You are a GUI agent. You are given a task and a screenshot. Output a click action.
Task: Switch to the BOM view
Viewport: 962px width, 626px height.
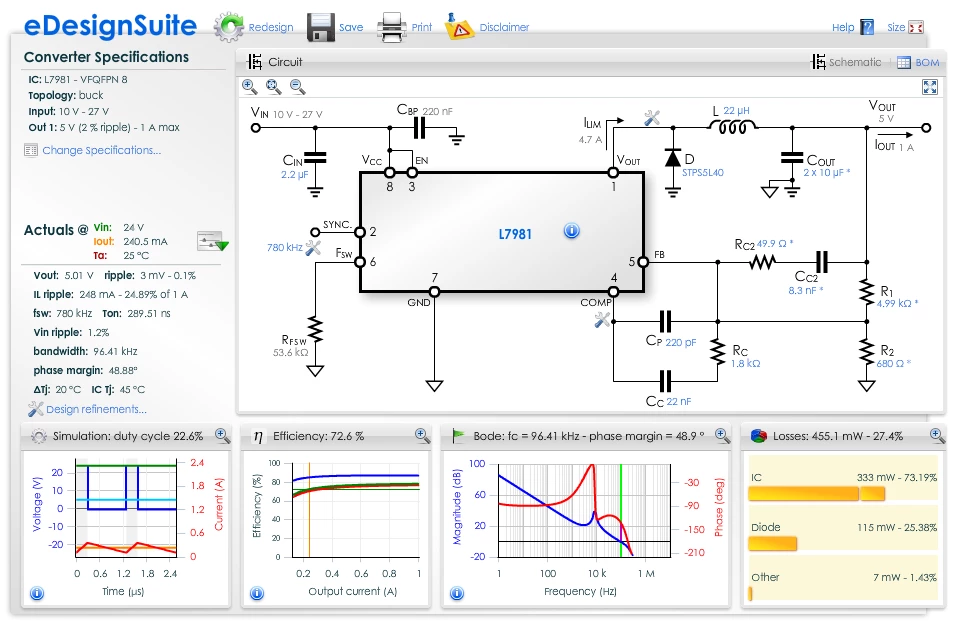click(918, 62)
